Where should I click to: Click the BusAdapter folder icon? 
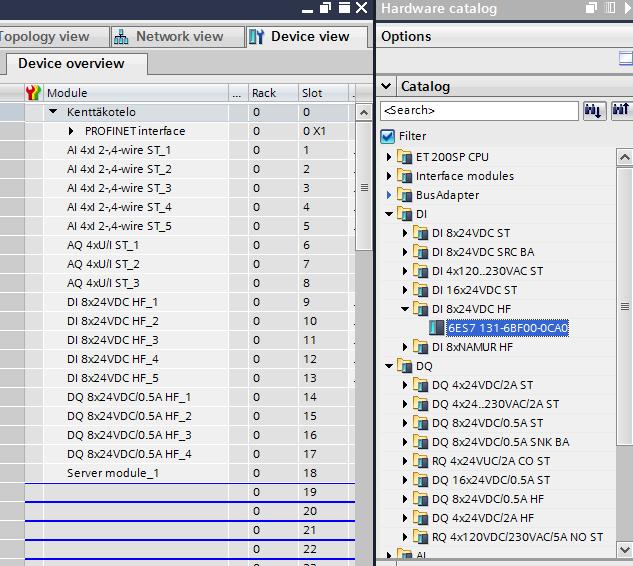click(x=405, y=195)
